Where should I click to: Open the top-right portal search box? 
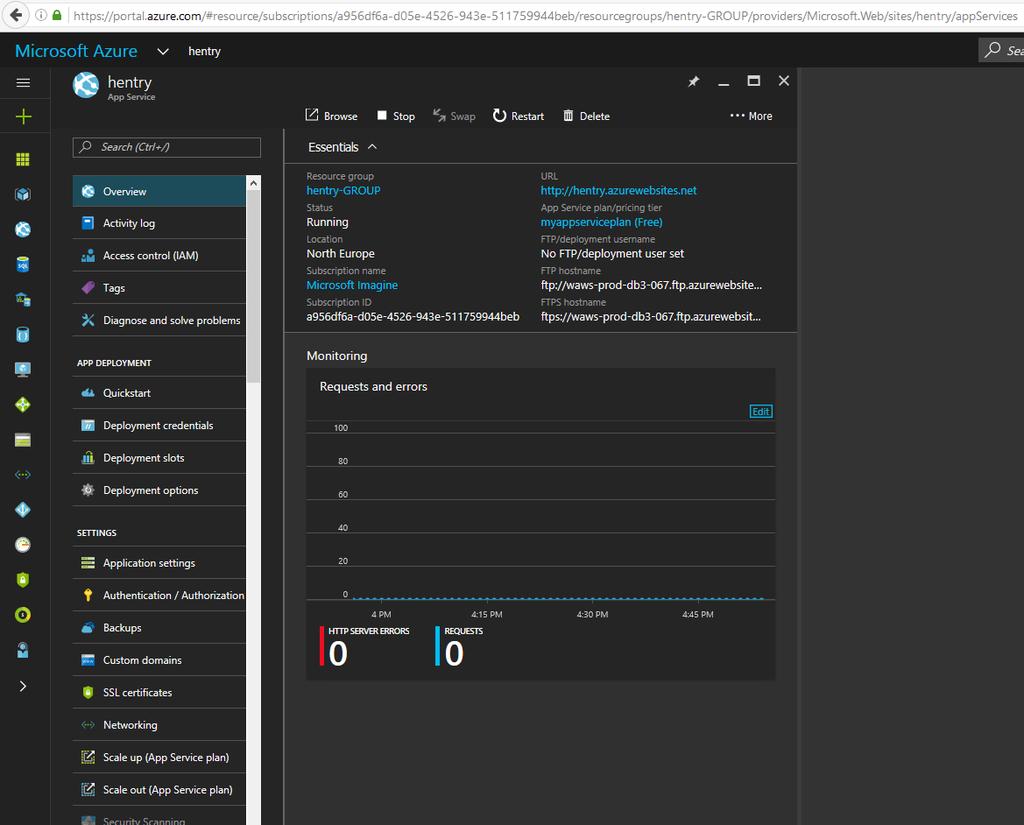(1001, 50)
